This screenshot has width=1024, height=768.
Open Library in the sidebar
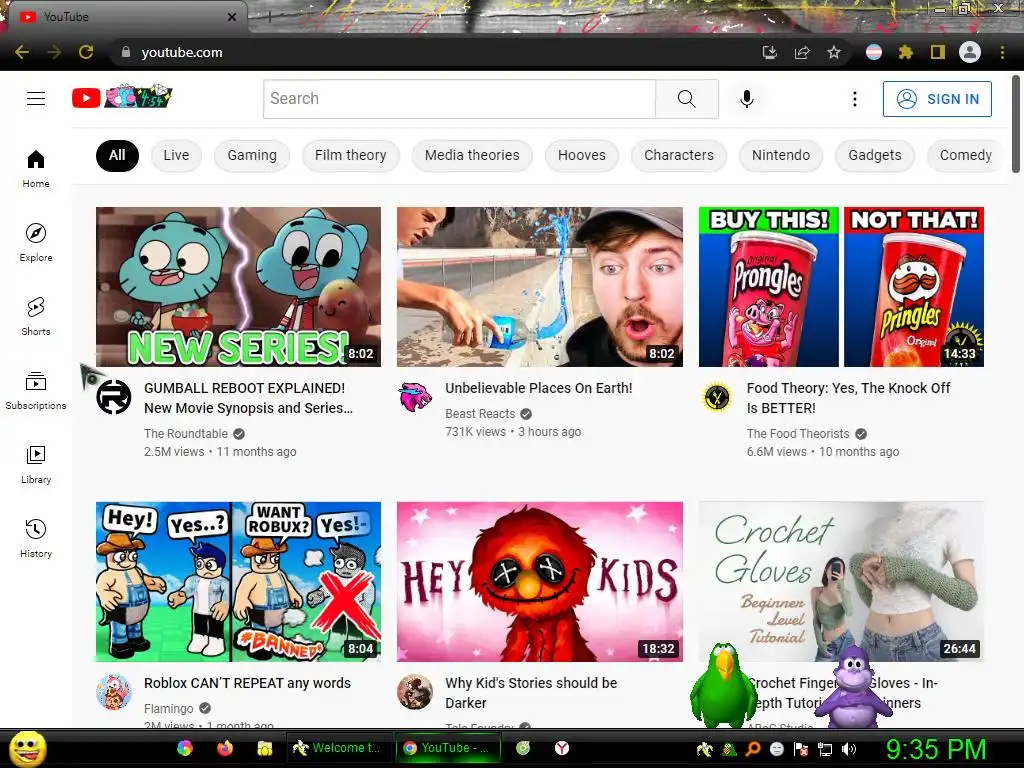pos(36,464)
